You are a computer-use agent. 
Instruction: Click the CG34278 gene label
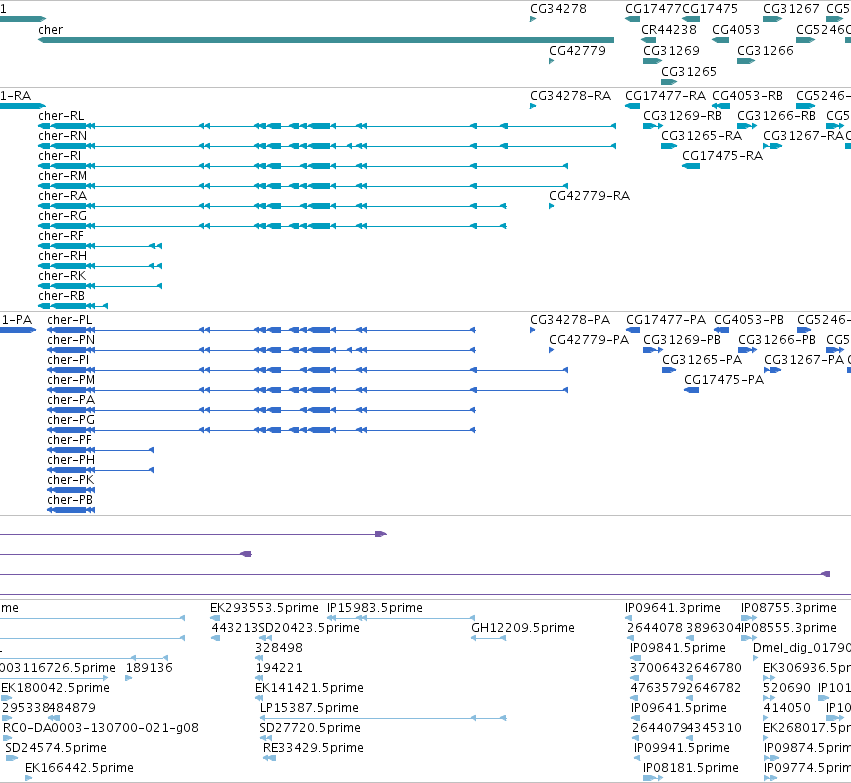coord(558,9)
